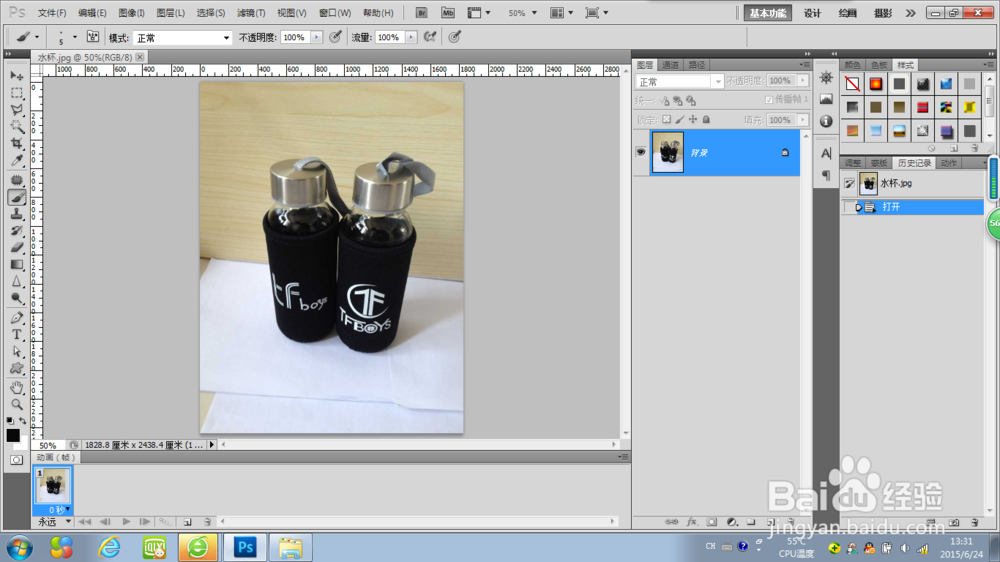
Task: Open the flow 流量 slider arrow
Action: point(411,38)
